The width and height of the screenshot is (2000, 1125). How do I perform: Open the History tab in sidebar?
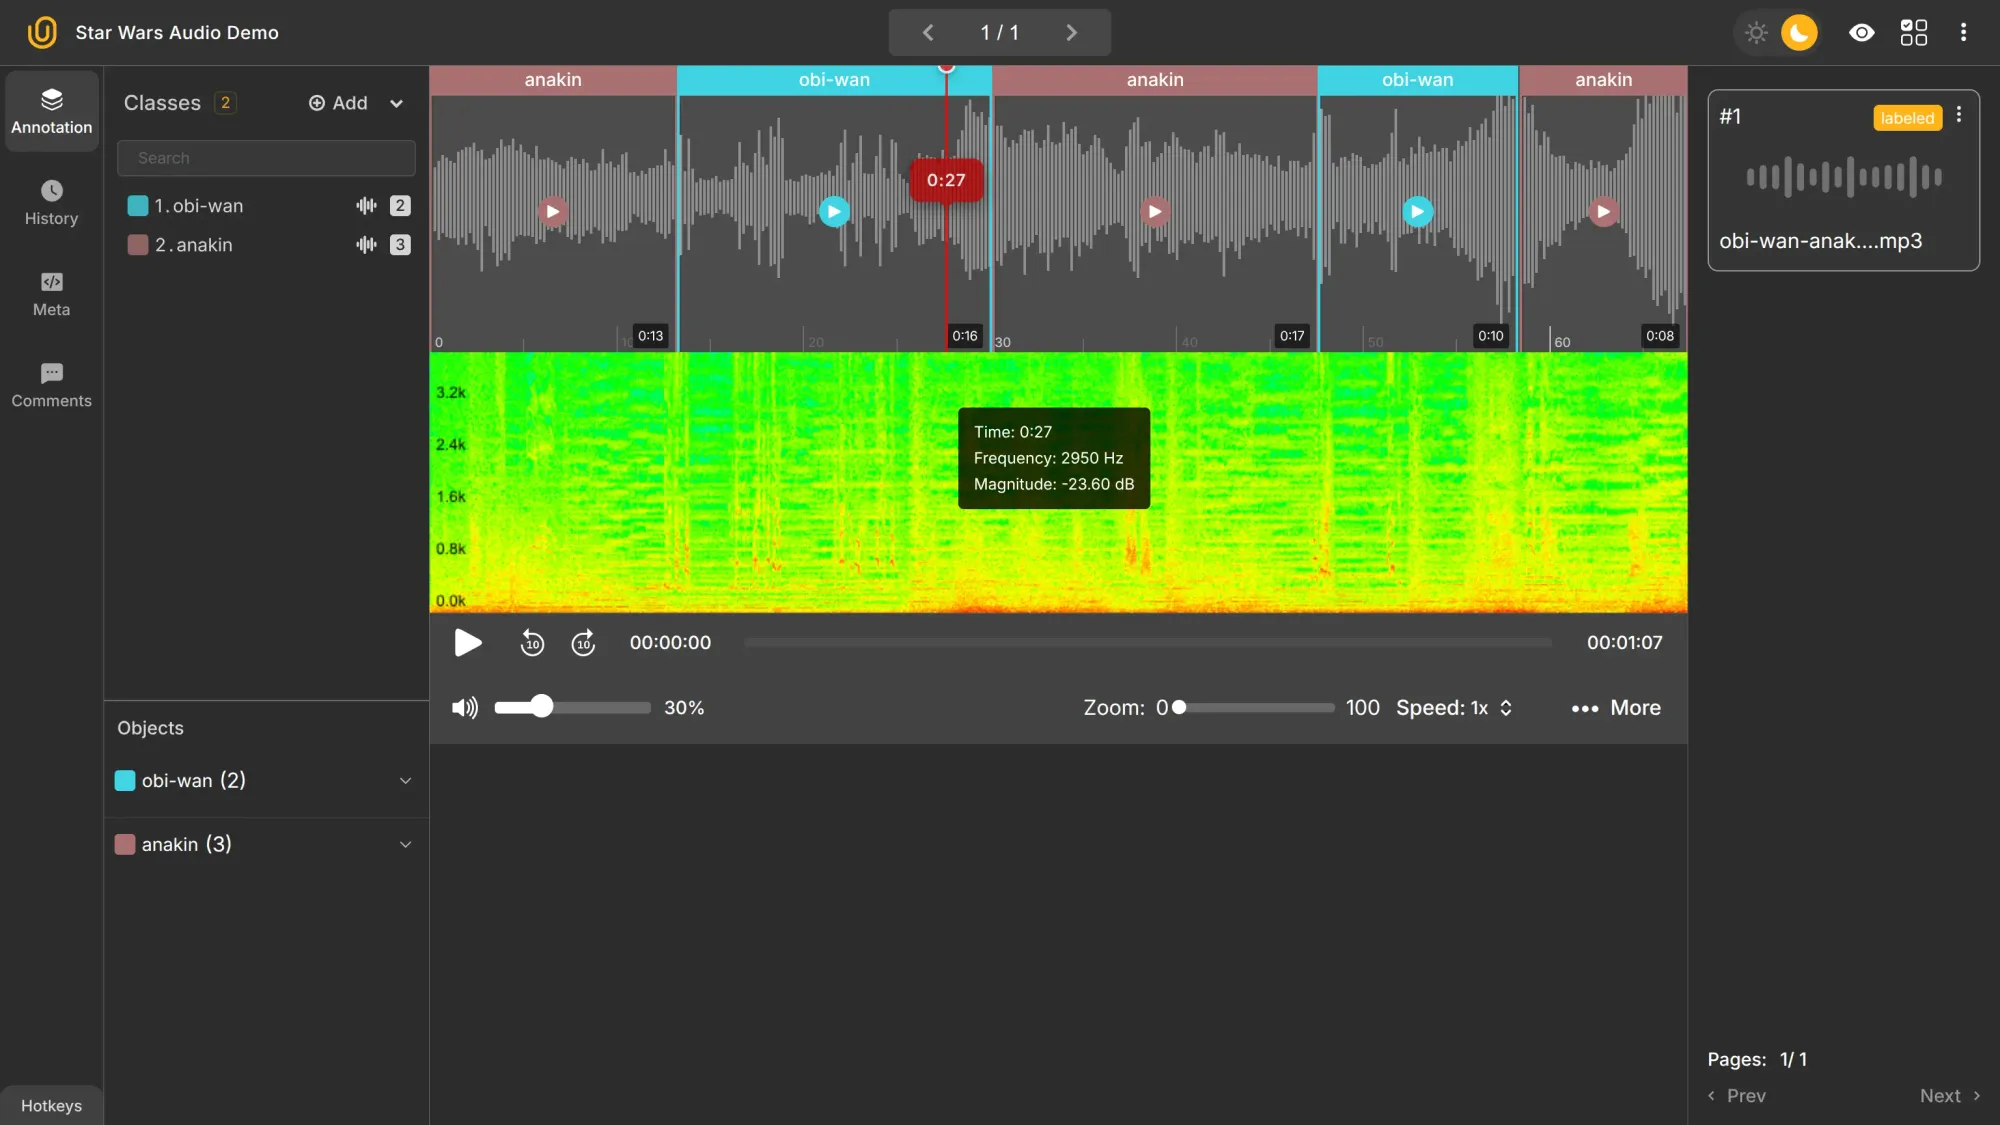pyautogui.click(x=52, y=203)
